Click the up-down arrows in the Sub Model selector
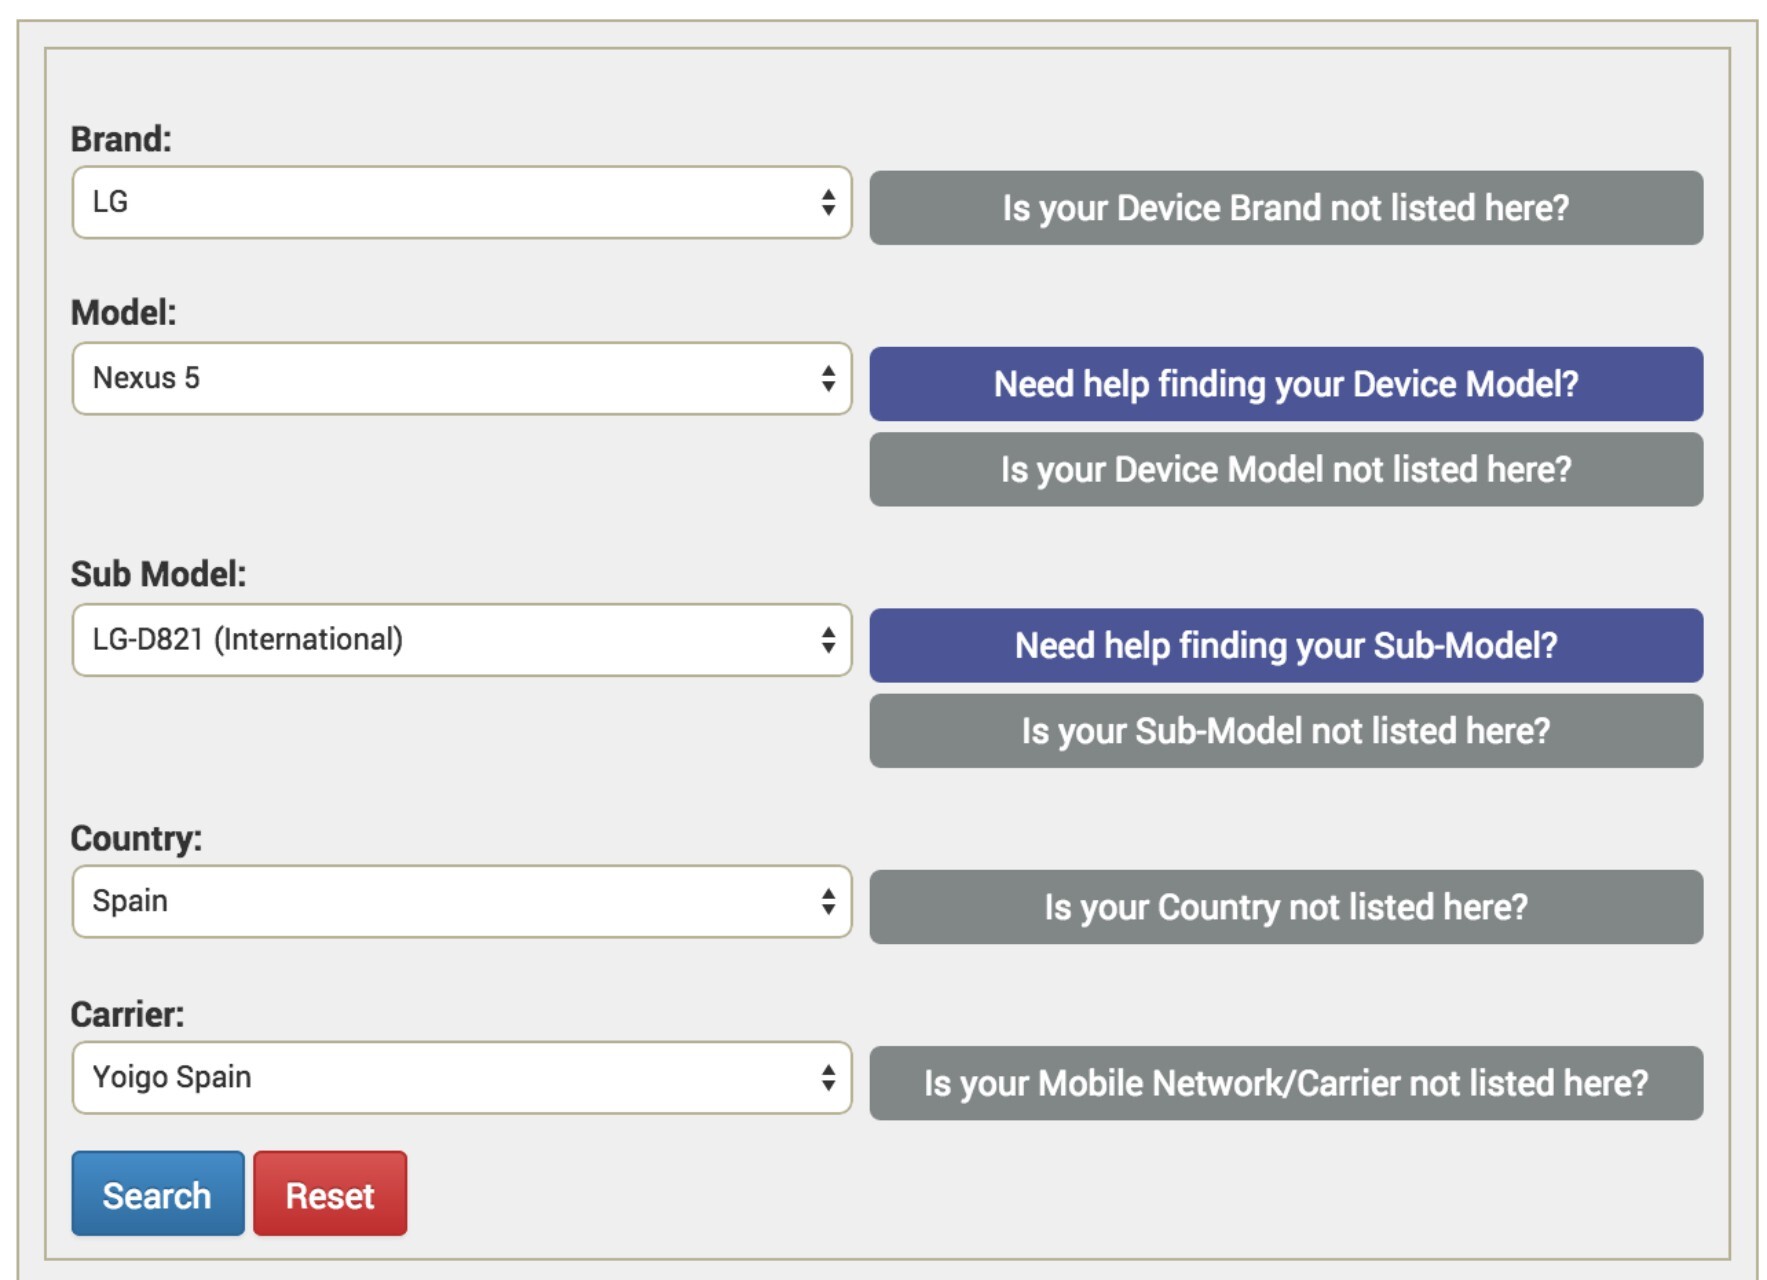 point(828,640)
